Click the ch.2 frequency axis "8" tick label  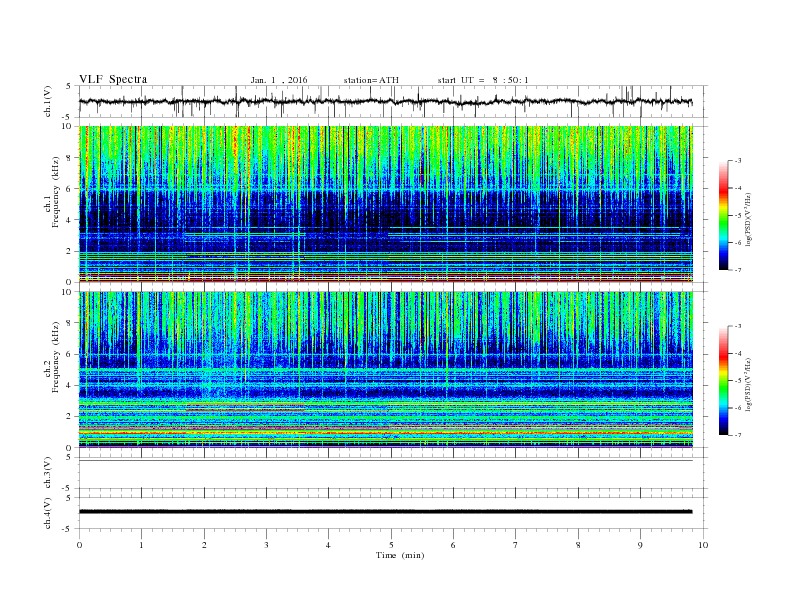[x=70, y=323]
